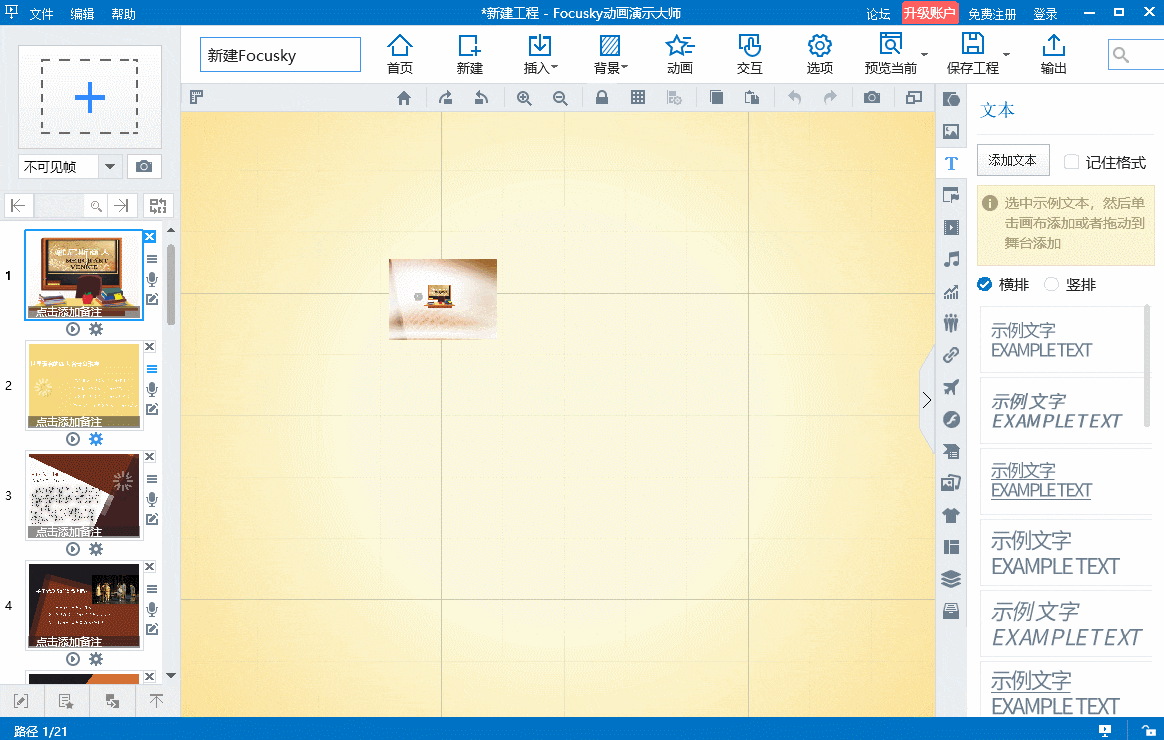Open the Background (背景) dropdown

coord(610,54)
